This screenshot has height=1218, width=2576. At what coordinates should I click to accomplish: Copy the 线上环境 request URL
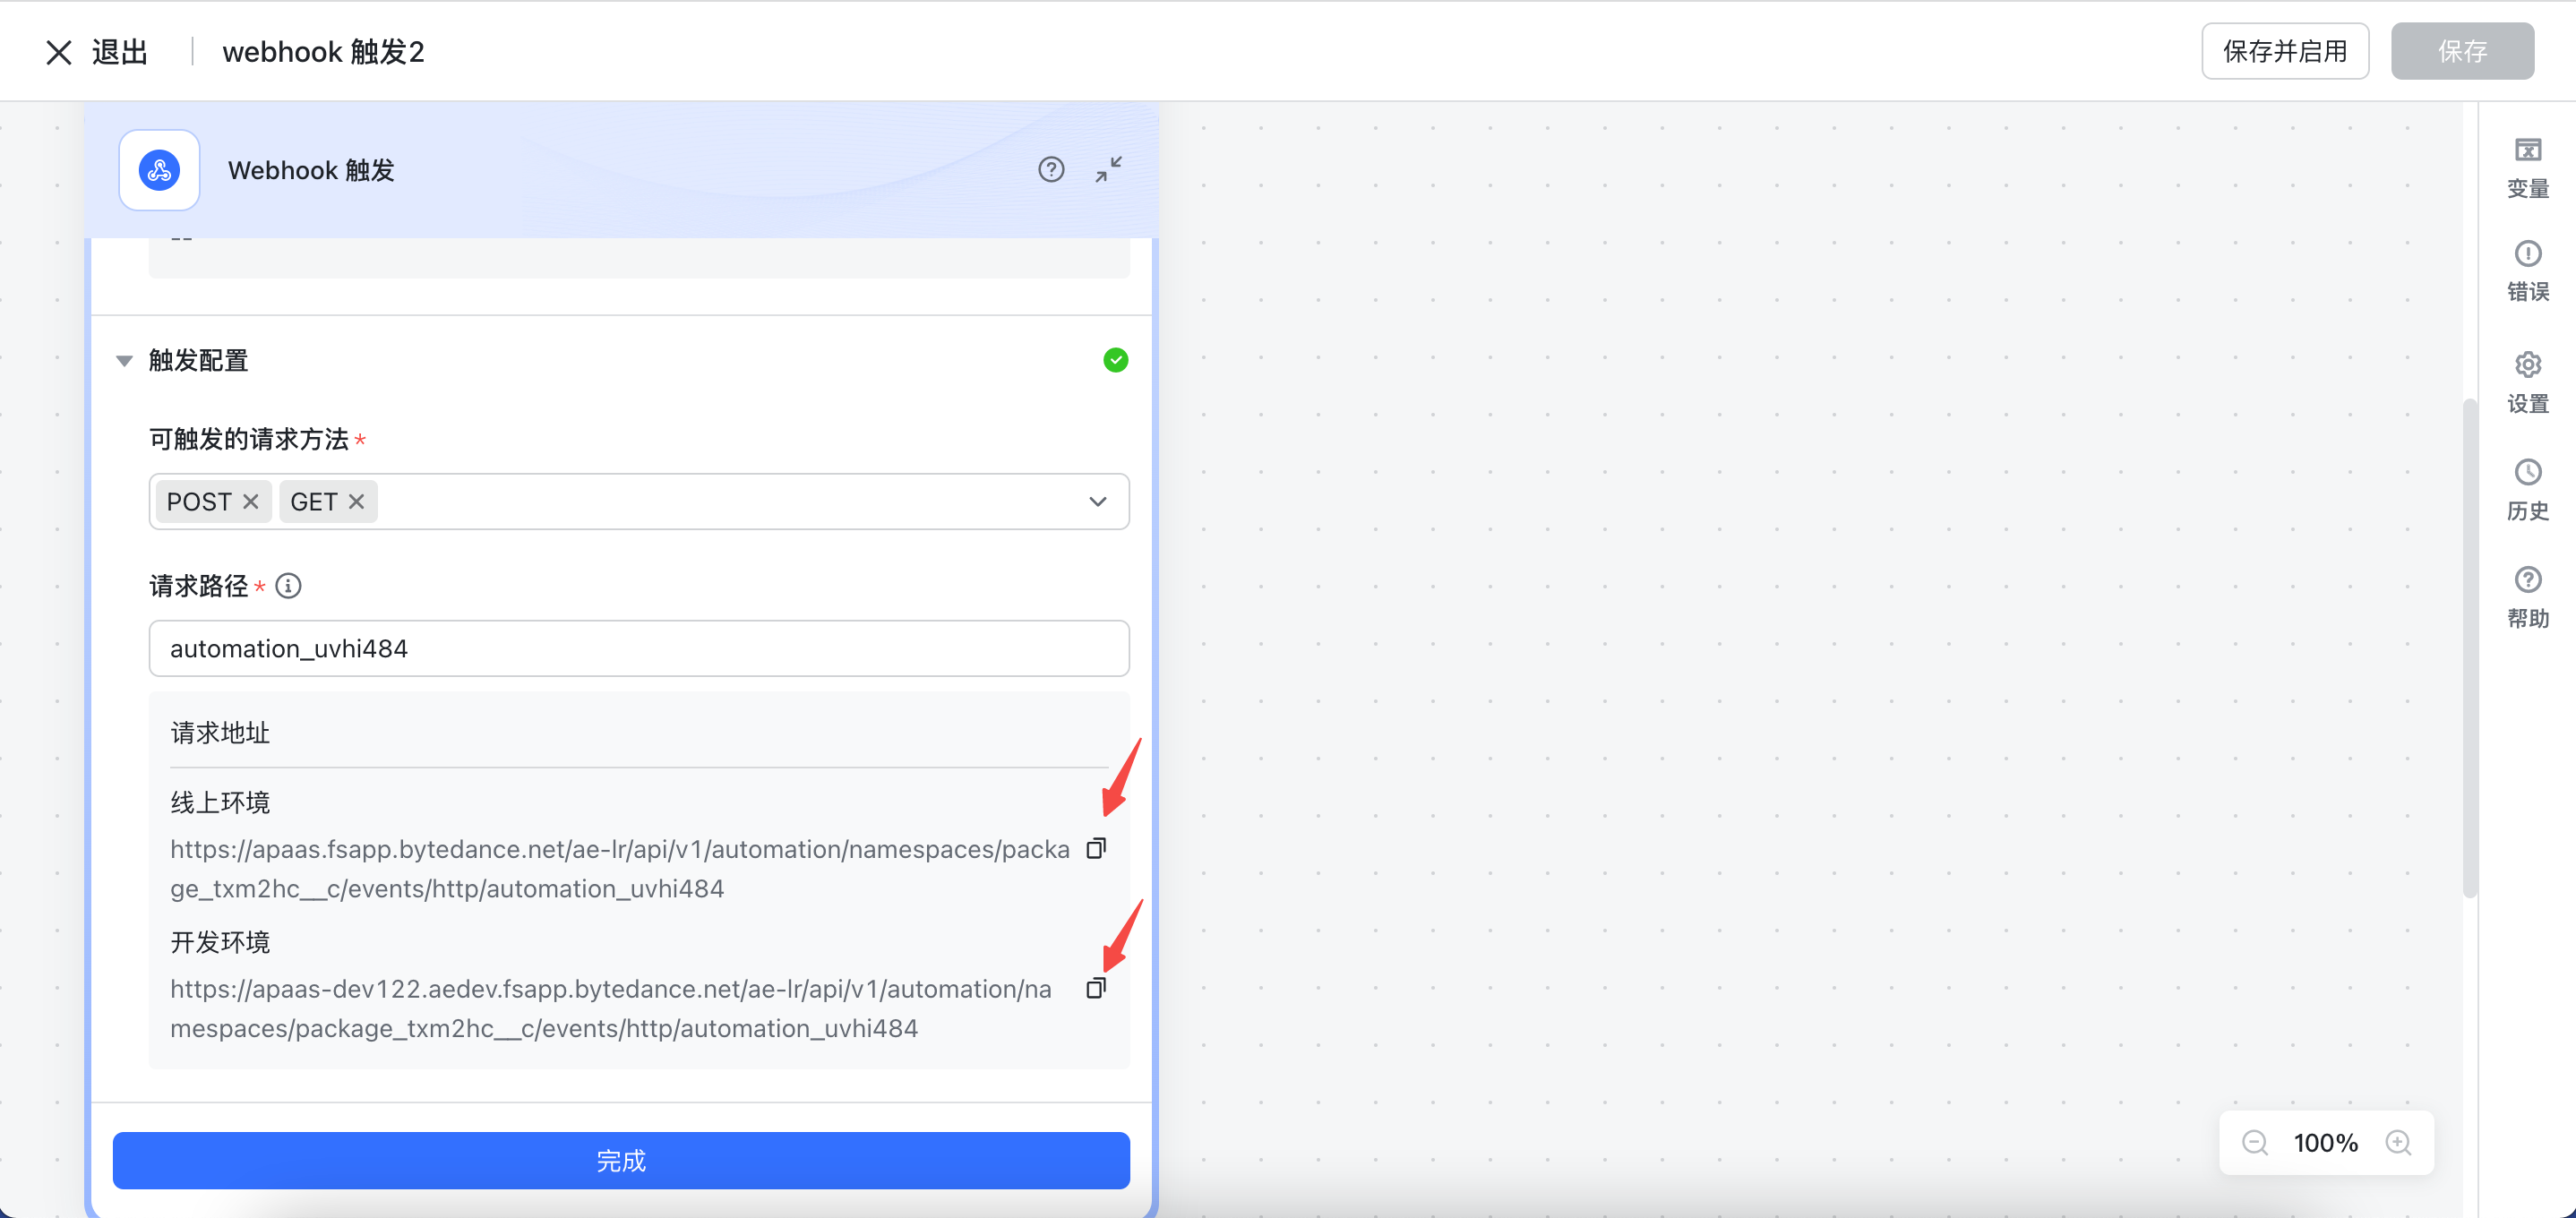1096,848
